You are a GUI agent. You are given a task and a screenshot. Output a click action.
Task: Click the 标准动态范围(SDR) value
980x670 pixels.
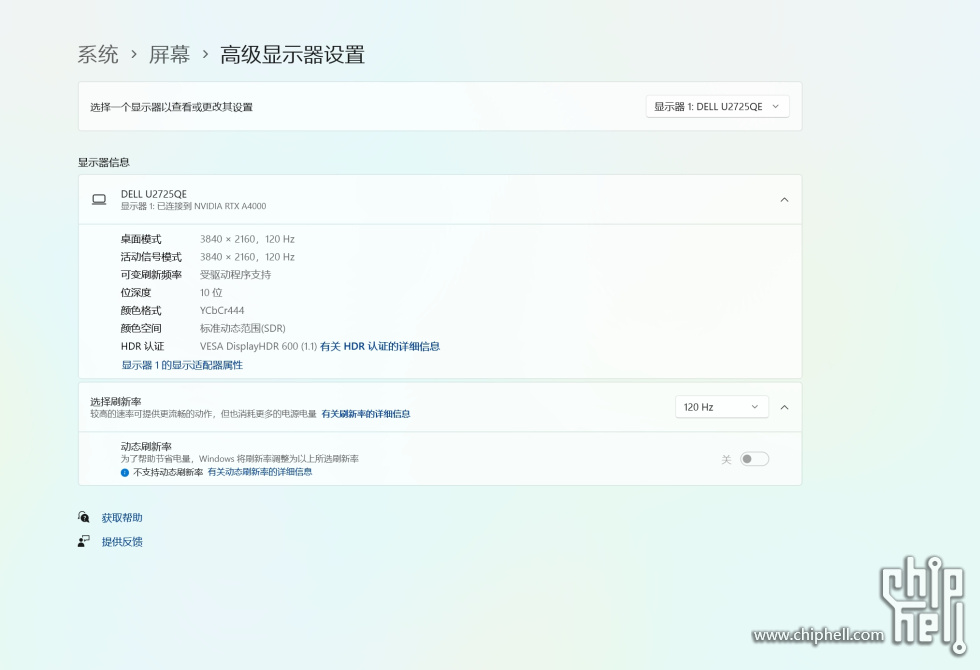(242, 328)
